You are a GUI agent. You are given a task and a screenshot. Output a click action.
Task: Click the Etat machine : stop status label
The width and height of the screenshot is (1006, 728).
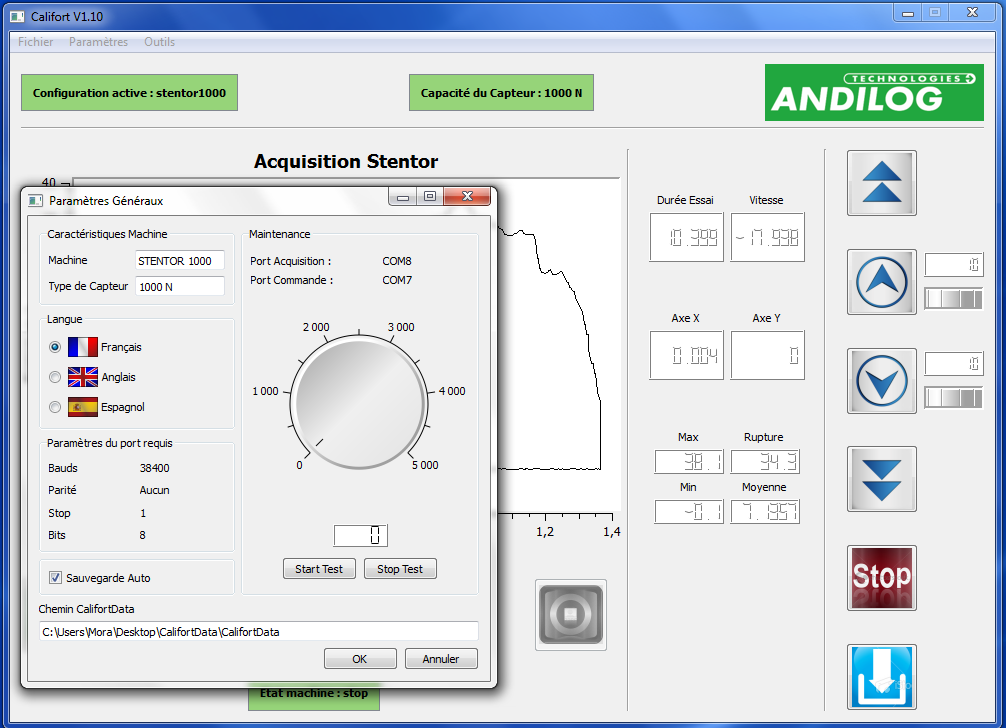314,695
